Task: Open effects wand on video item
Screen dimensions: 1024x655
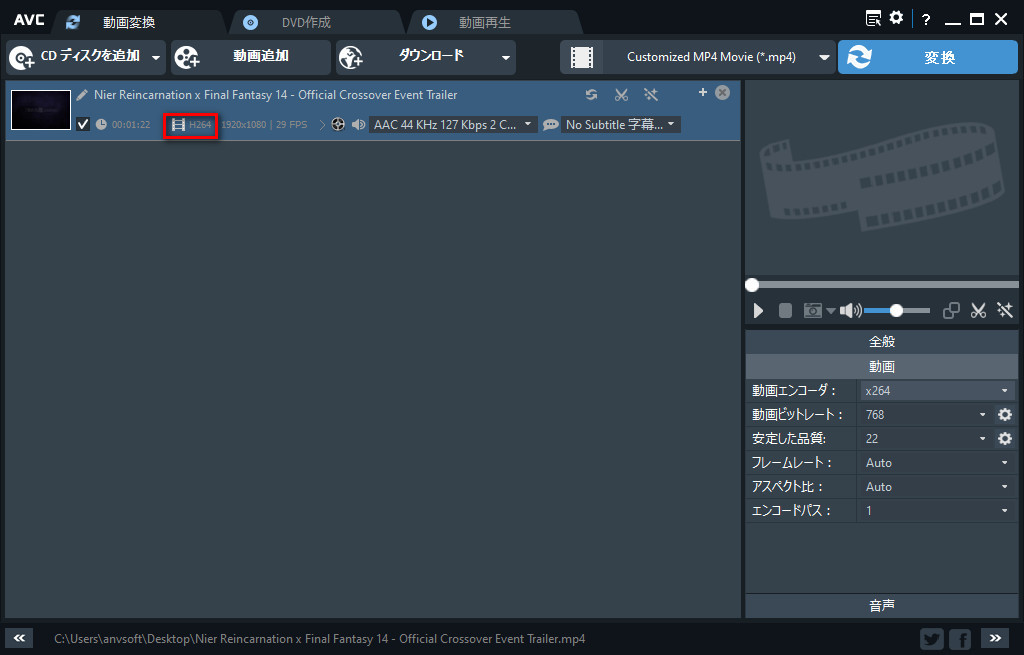Action: tap(650, 95)
